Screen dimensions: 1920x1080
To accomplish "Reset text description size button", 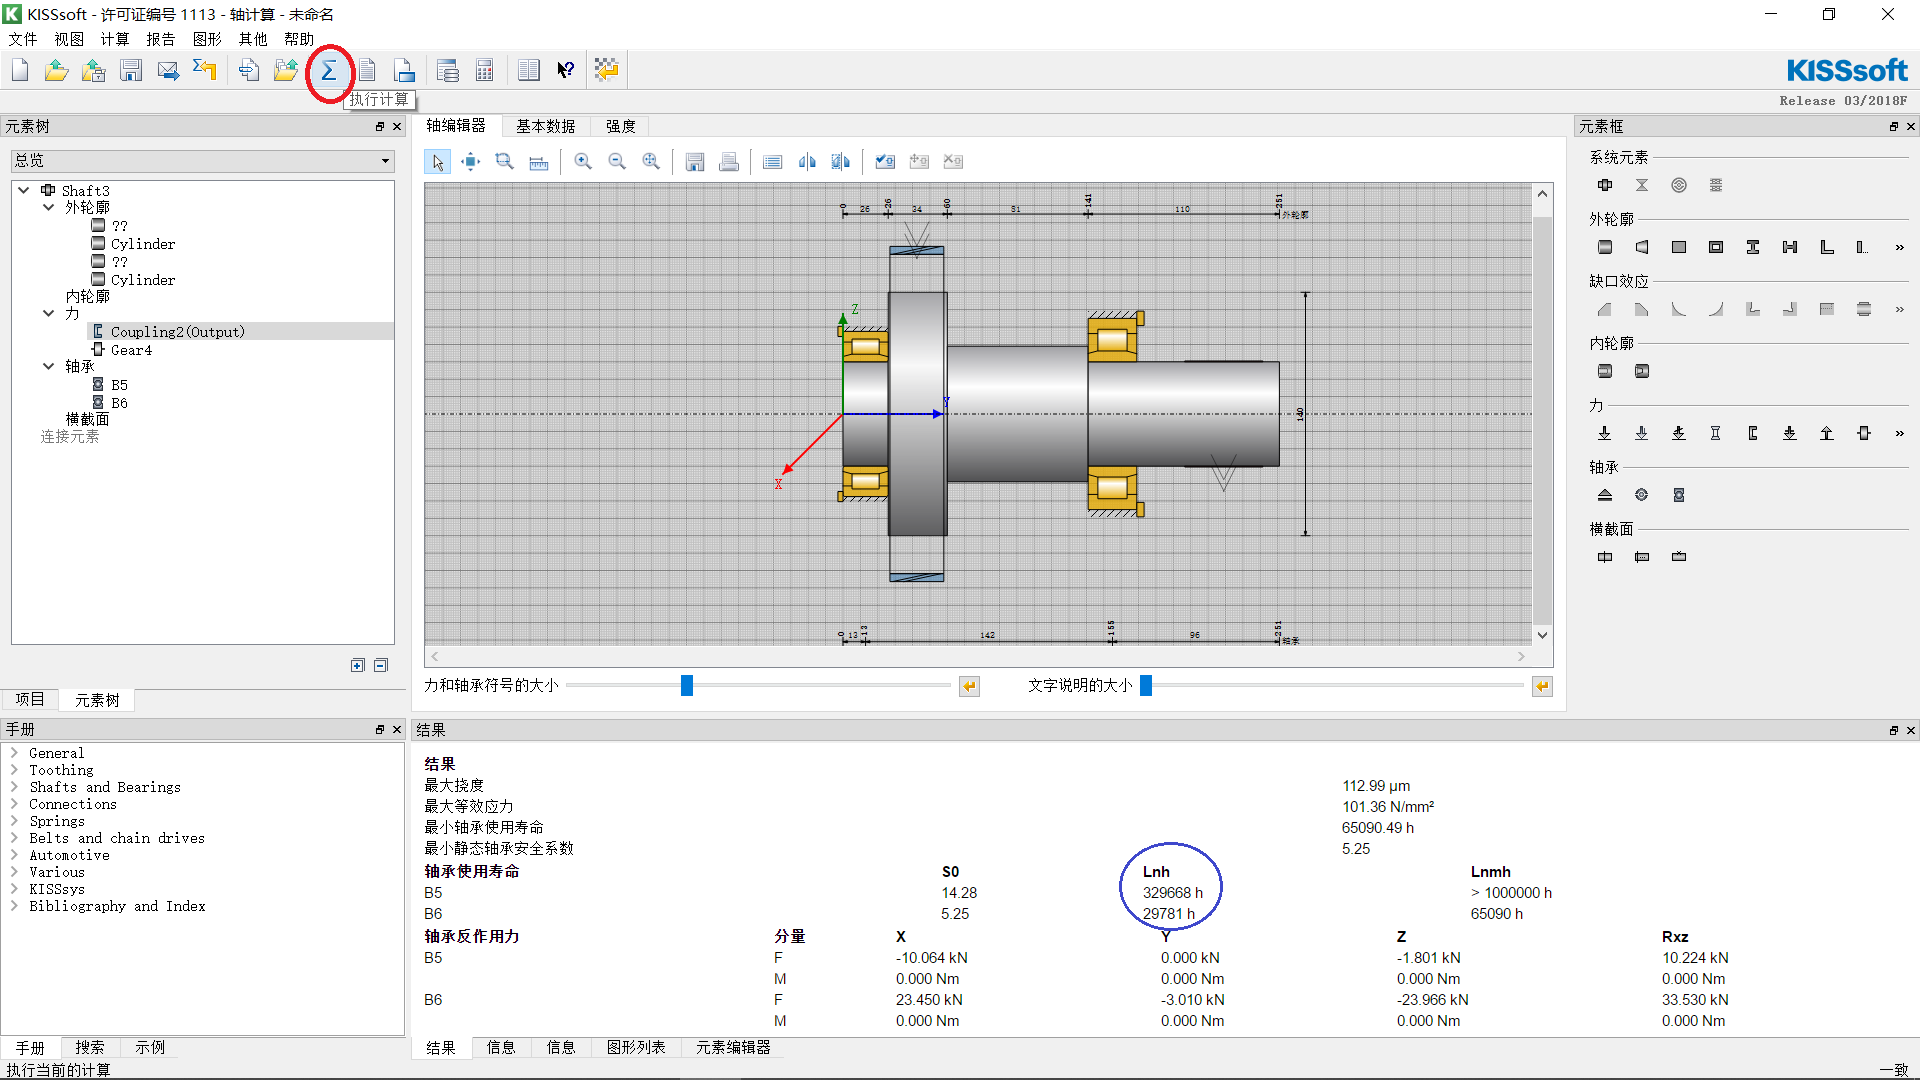I will 1542,686.
